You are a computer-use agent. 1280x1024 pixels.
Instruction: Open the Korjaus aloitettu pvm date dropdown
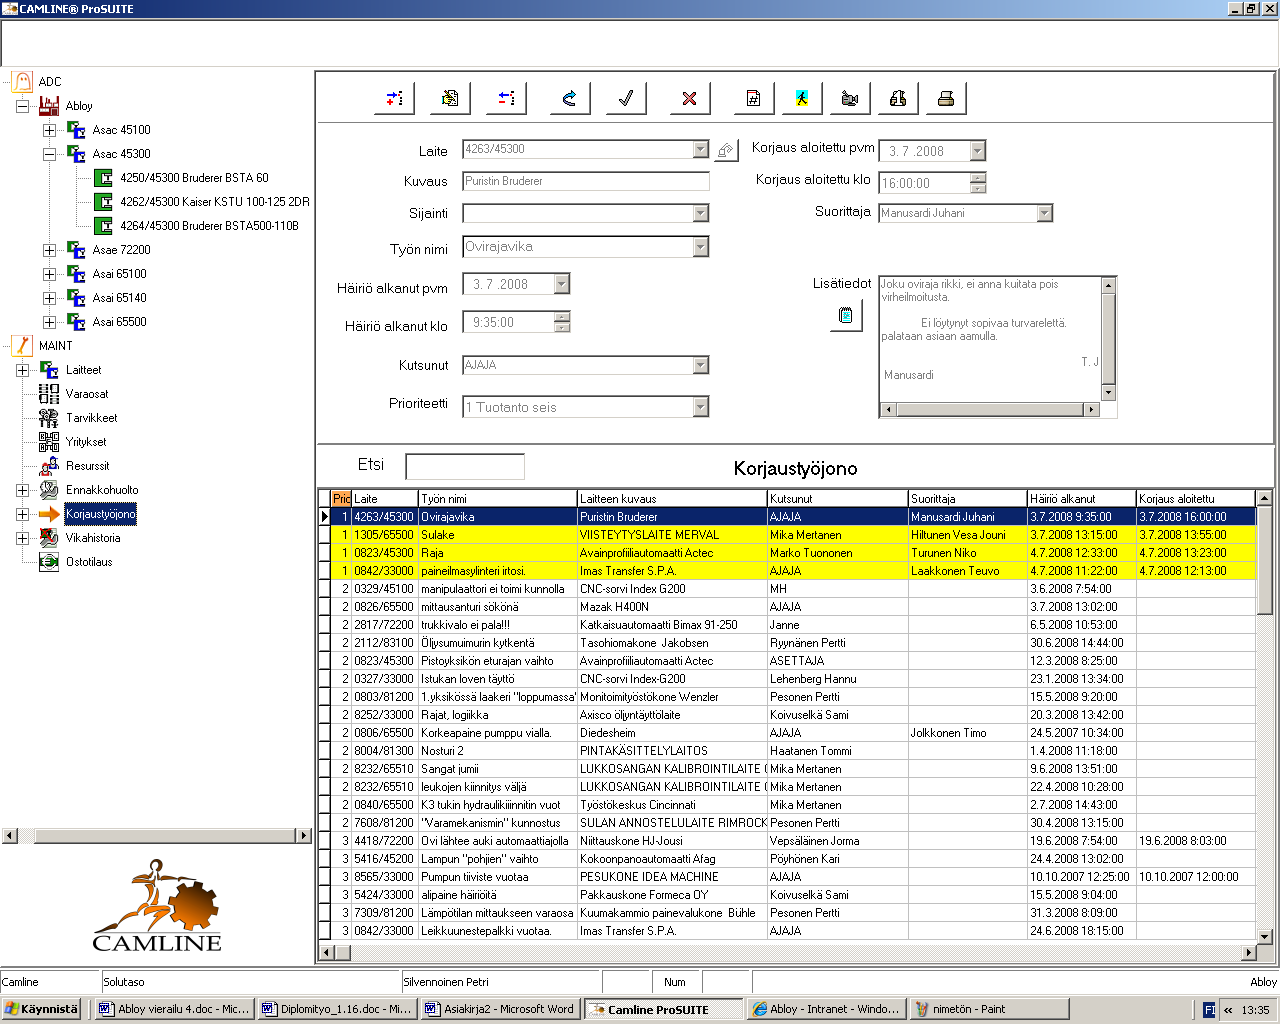click(x=977, y=151)
